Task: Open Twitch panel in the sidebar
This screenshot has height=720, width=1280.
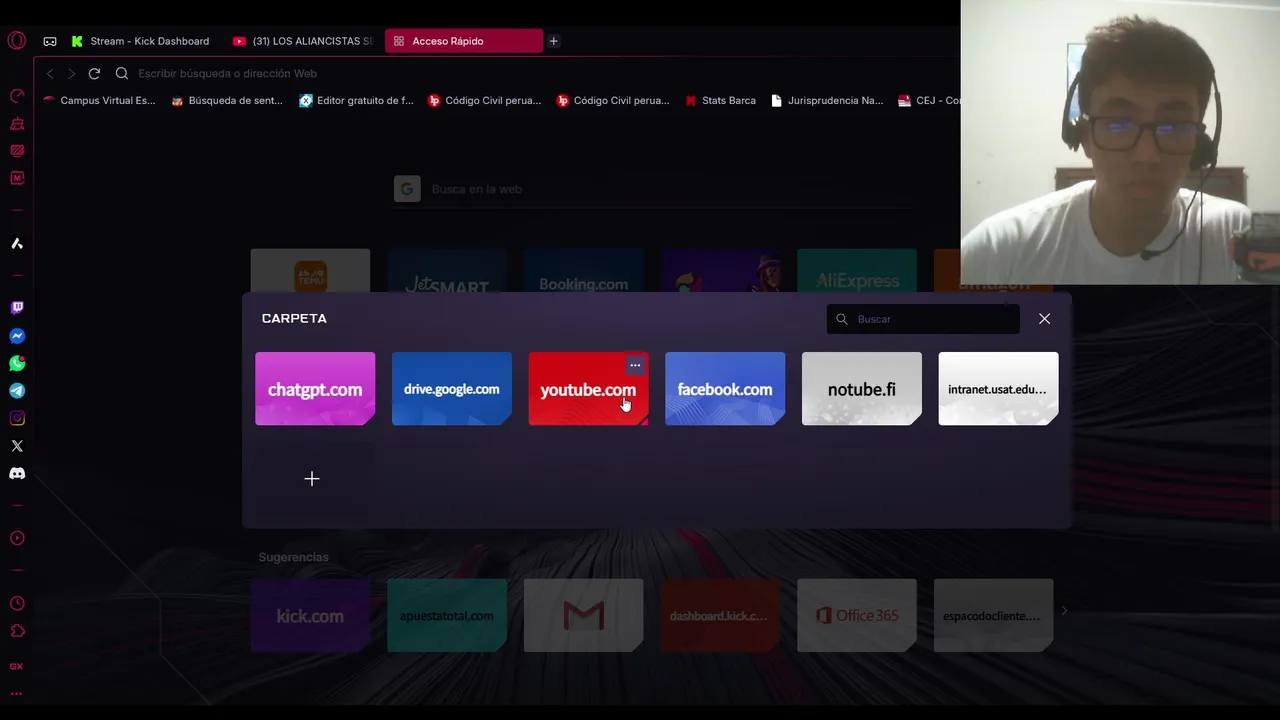Action: click(17, 308)
